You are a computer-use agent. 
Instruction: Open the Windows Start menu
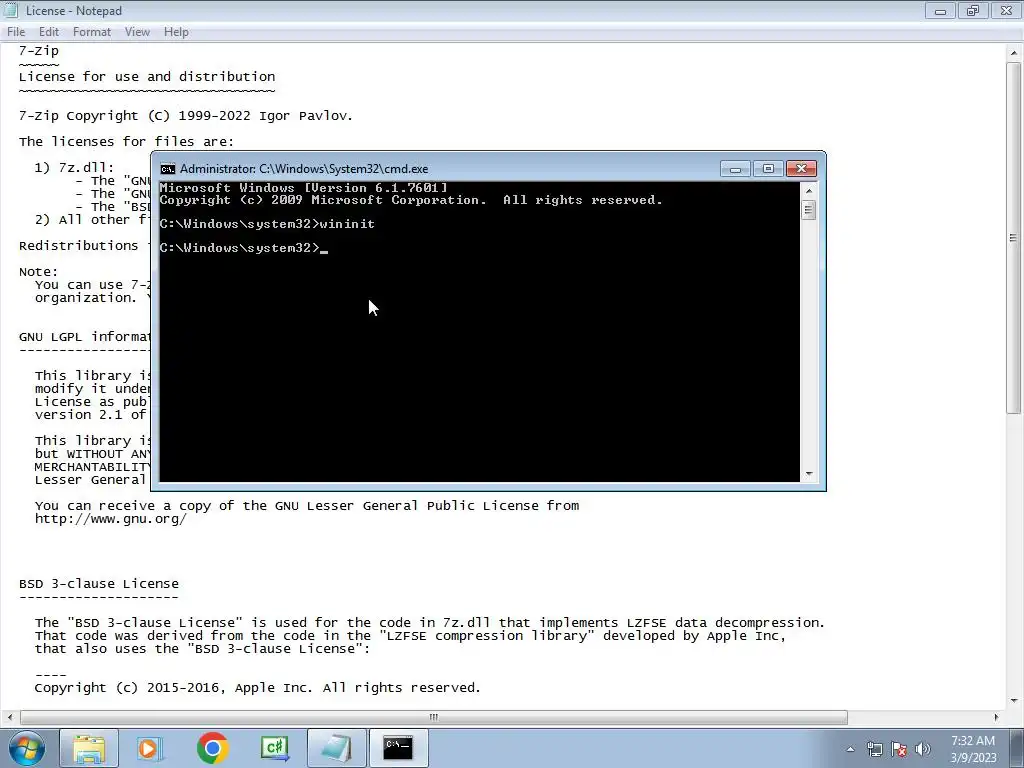coord(27,748)
